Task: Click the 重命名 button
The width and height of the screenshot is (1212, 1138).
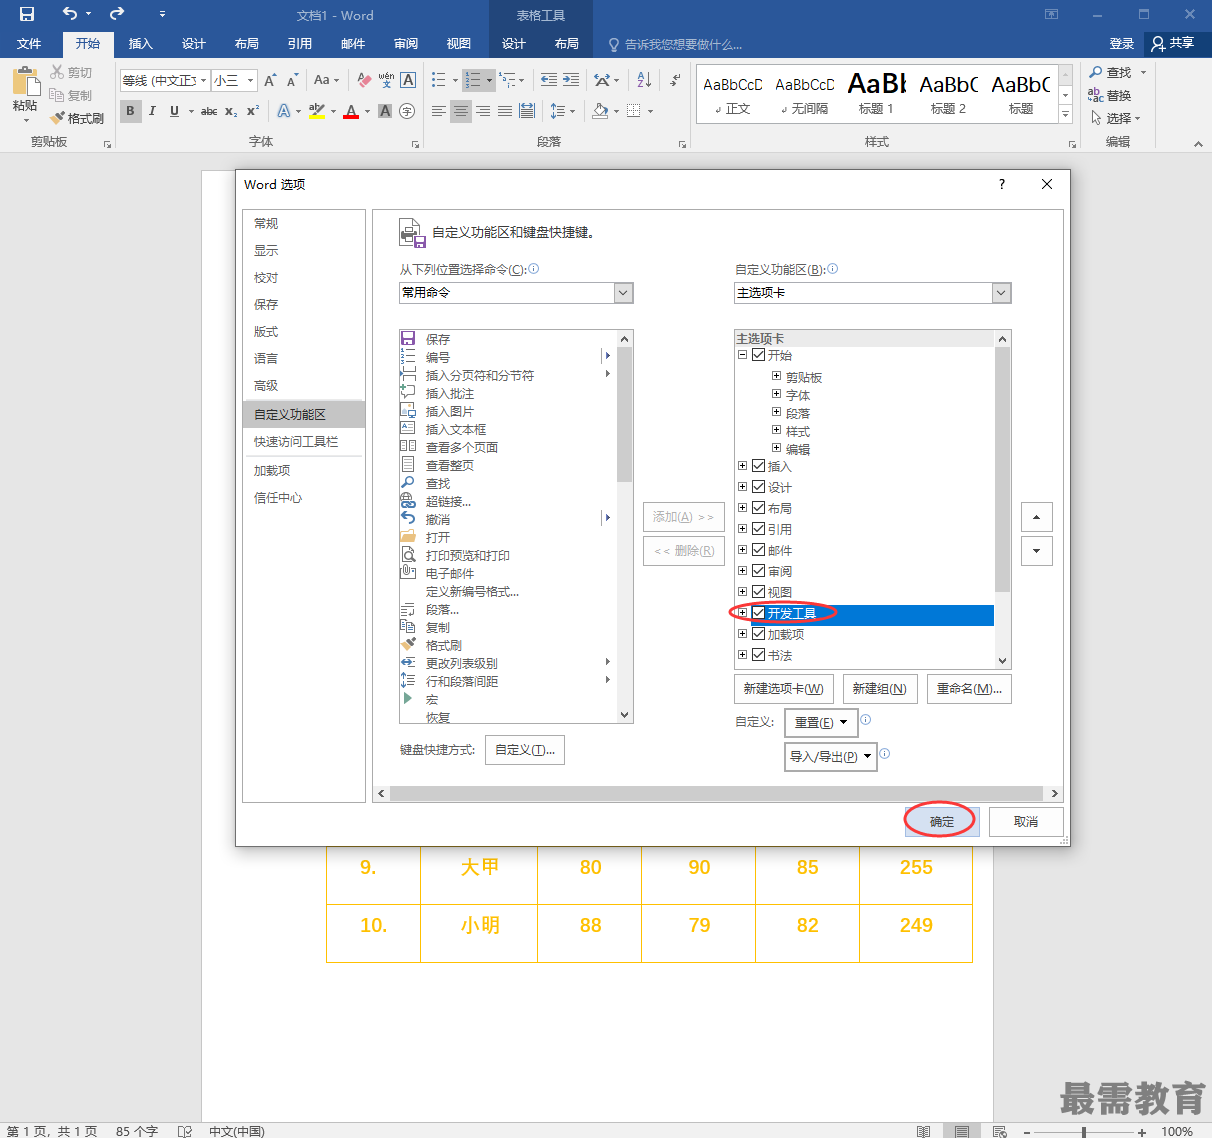Action: (x=969, y=689)
